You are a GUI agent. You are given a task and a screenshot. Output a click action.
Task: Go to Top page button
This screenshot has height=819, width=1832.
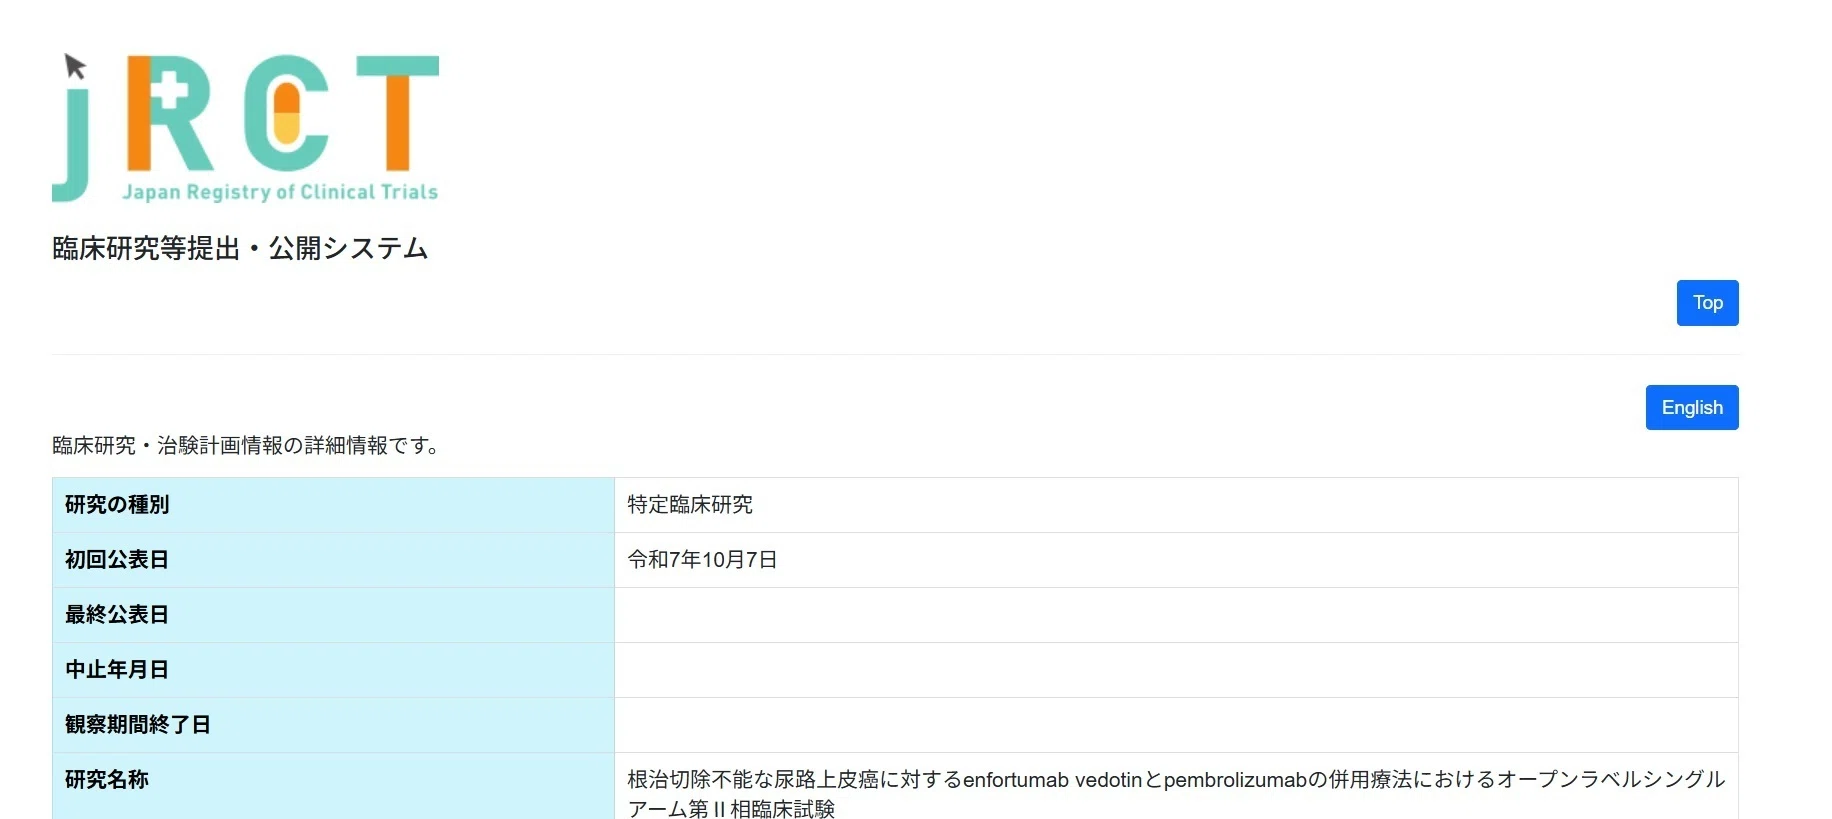(1707, 303)
